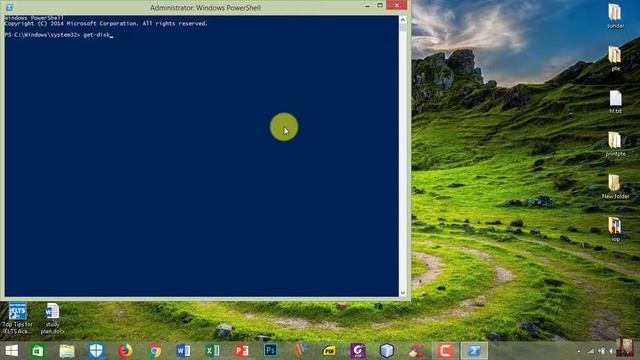This screenshot has width=640, height=360.
Task: Click the PowerShell scrollbar down arrow
Action: pos(403,293)
